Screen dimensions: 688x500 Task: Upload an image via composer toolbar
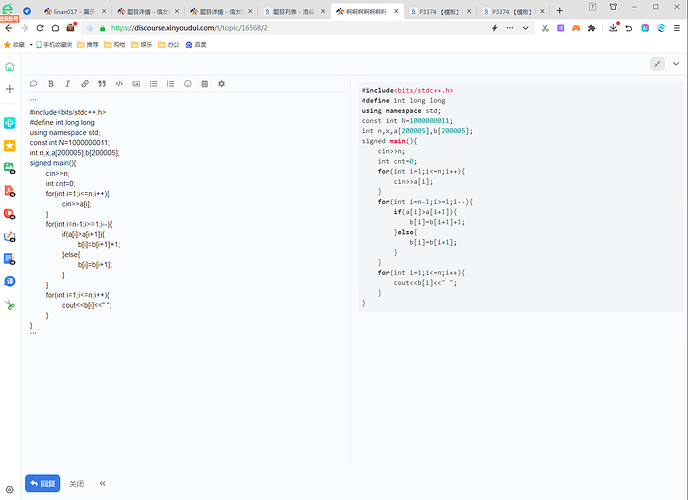click(136, 84)
